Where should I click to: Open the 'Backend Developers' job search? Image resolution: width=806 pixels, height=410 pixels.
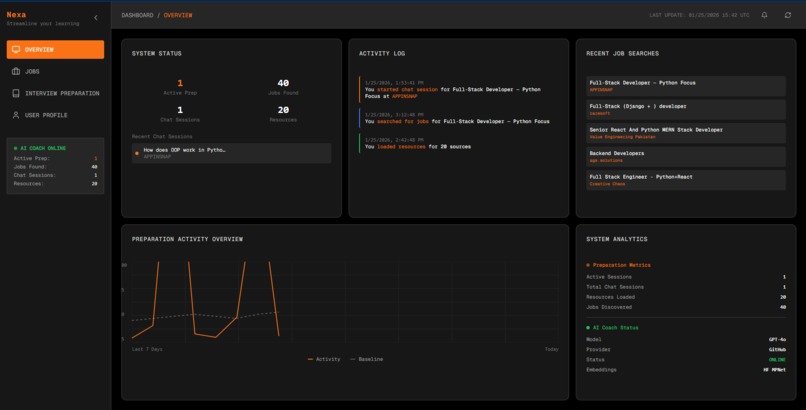coord(686,157)
